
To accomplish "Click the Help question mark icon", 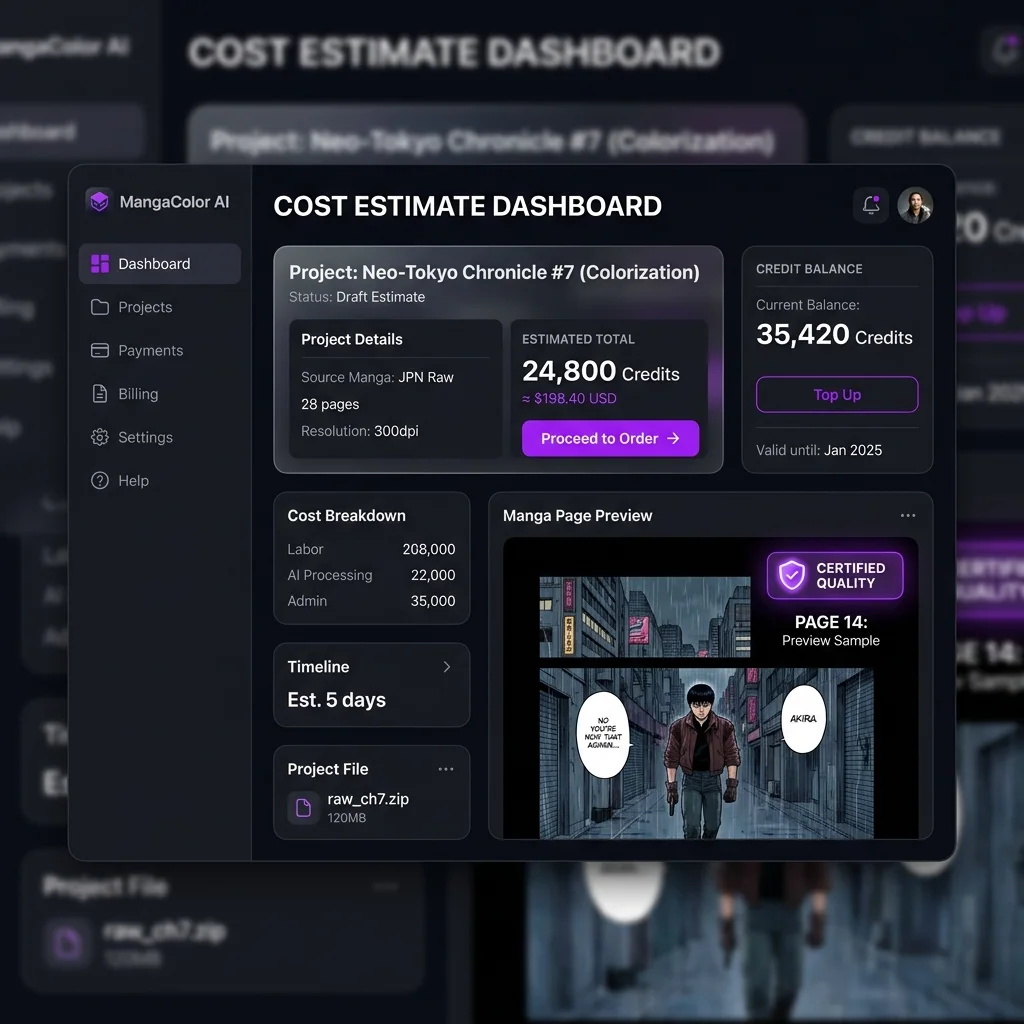I will (x=100, y=481).
